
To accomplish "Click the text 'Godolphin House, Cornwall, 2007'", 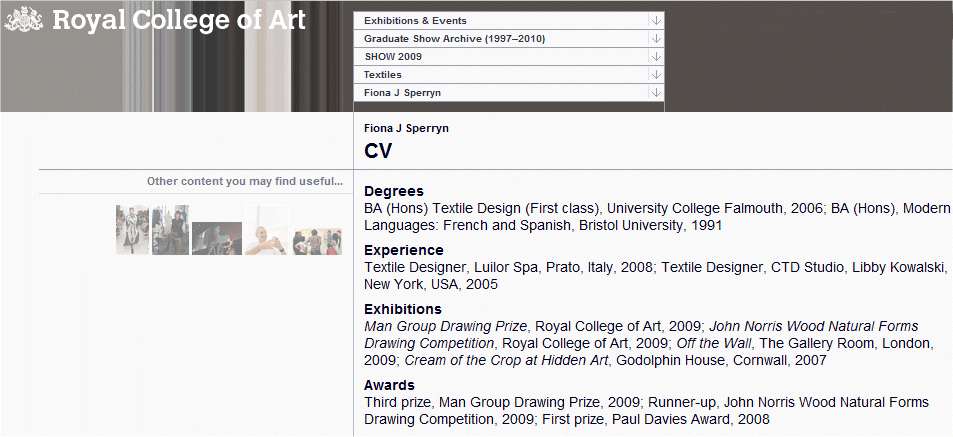I will 721,360.
